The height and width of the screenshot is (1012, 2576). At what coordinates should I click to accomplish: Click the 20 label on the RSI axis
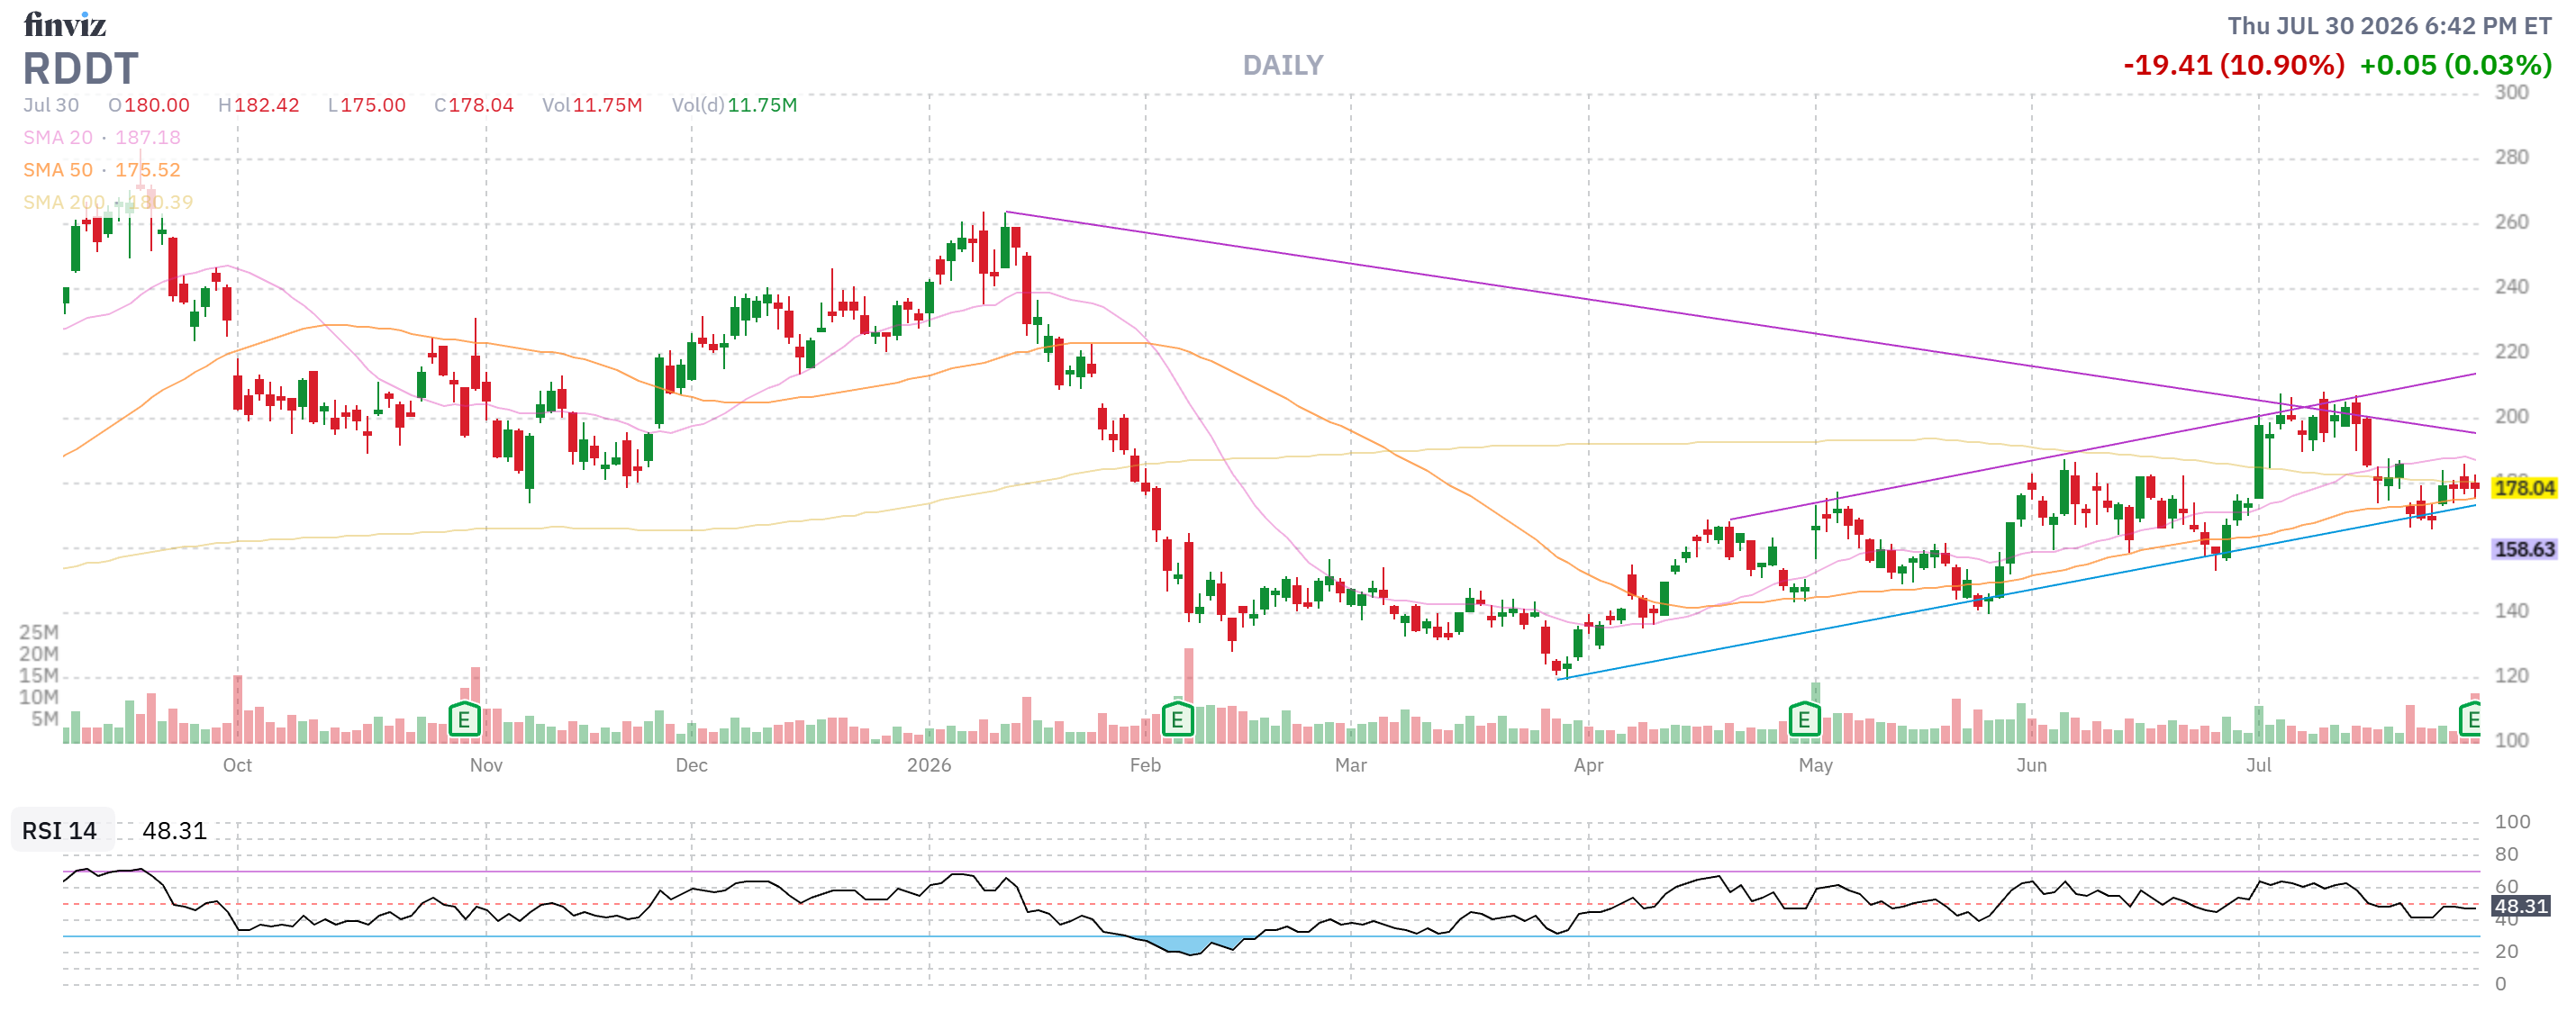pyautogui.click(x=2506, y=952)
